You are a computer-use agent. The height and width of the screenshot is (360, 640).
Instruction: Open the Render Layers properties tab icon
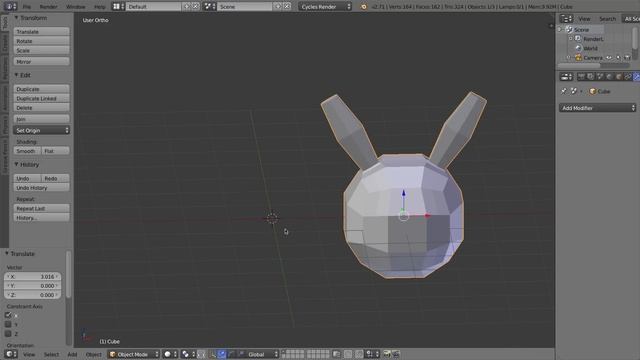pos(591,77)
